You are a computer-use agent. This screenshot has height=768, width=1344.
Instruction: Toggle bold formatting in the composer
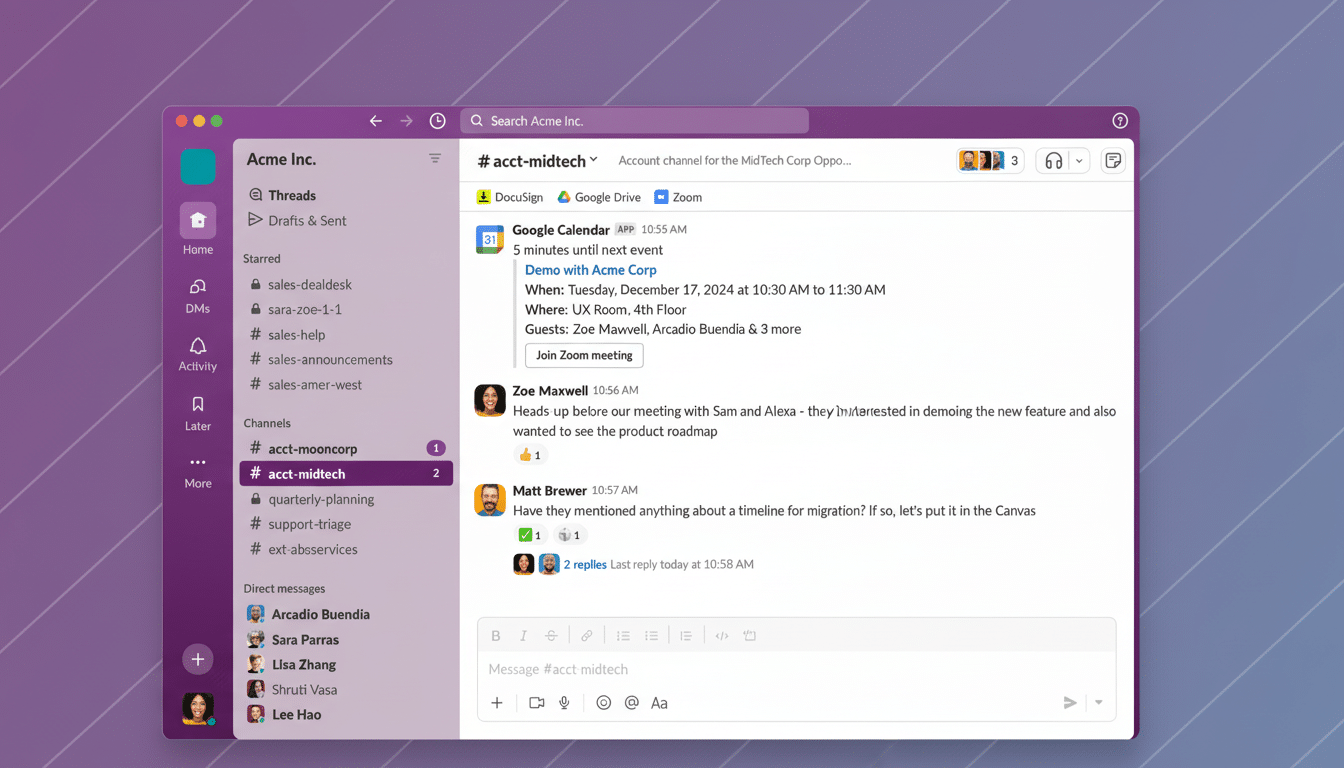coord(495,635)
